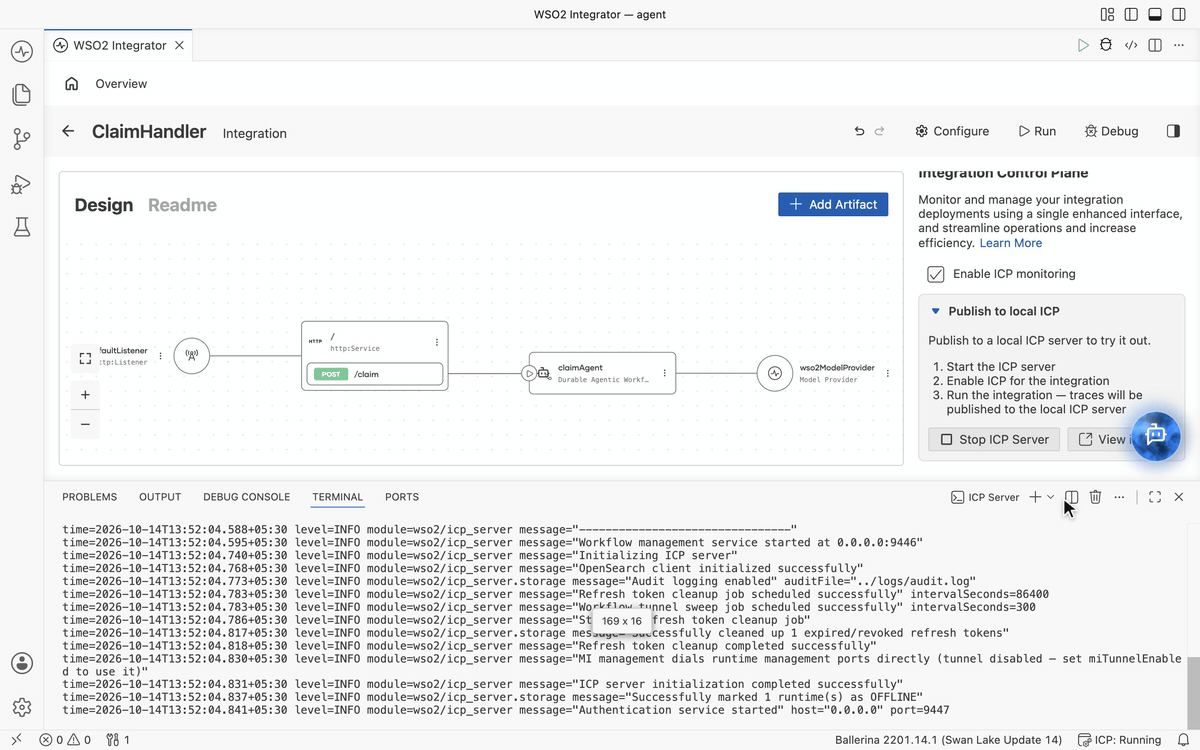Split the editor right

point(1155,45)
